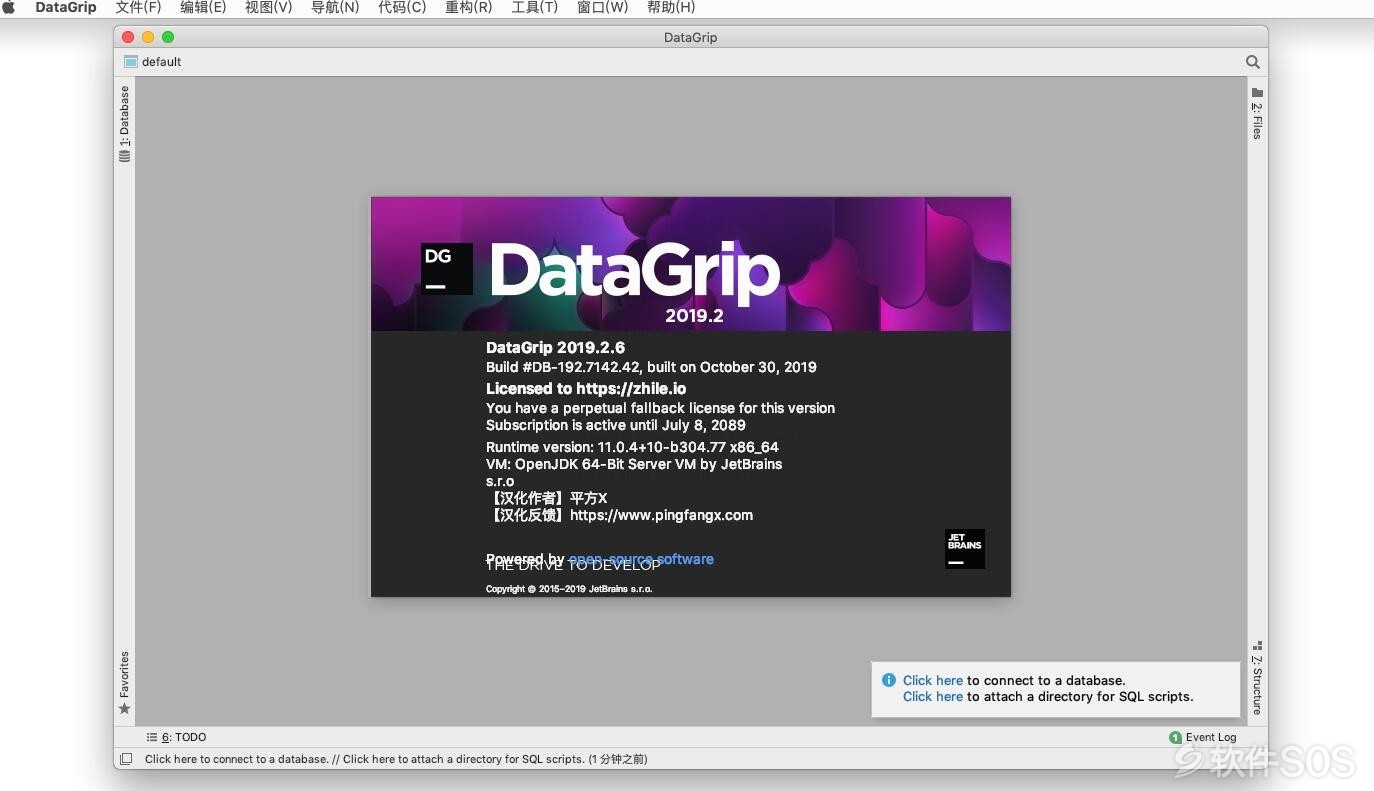The image size is (1374, 791).
Task: Open the 文件(F) menu
Action: click(138, 7)
